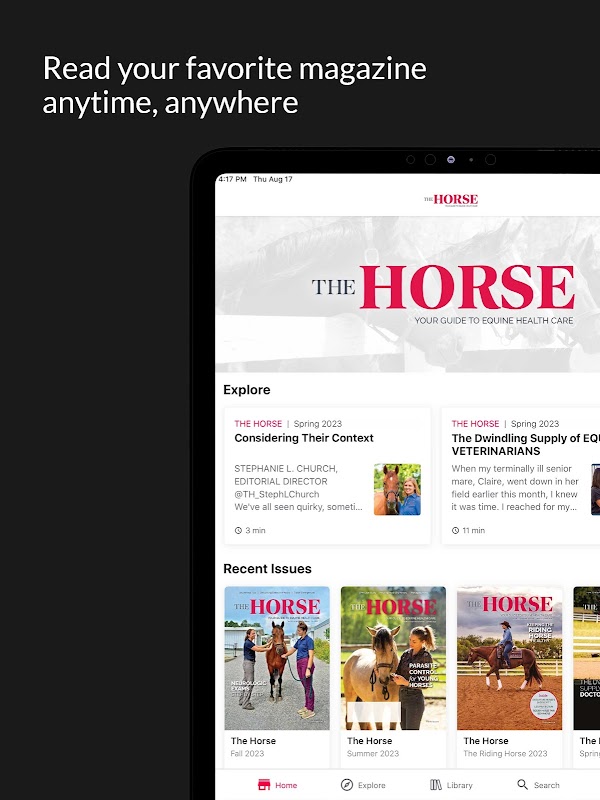Screen dimensions: 600x800
Task: Click "Summer 2023" issue label
Action: (x=373, y=754)
